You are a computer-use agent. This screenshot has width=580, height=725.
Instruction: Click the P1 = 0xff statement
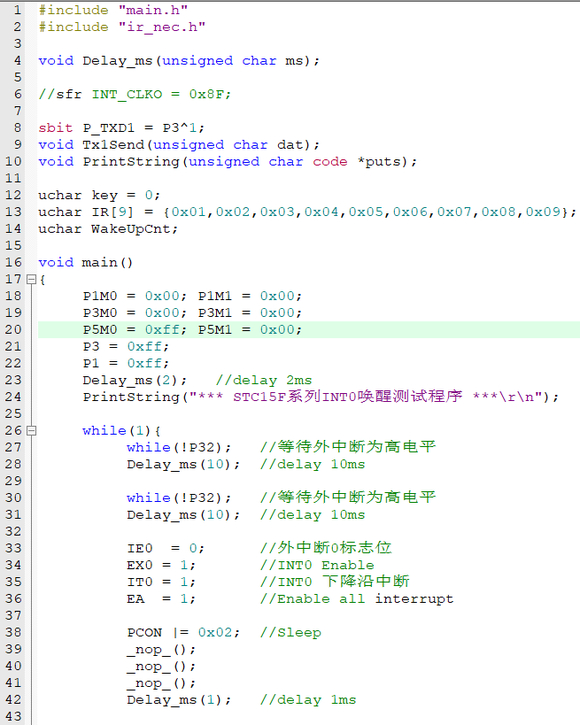pos(126,363)
